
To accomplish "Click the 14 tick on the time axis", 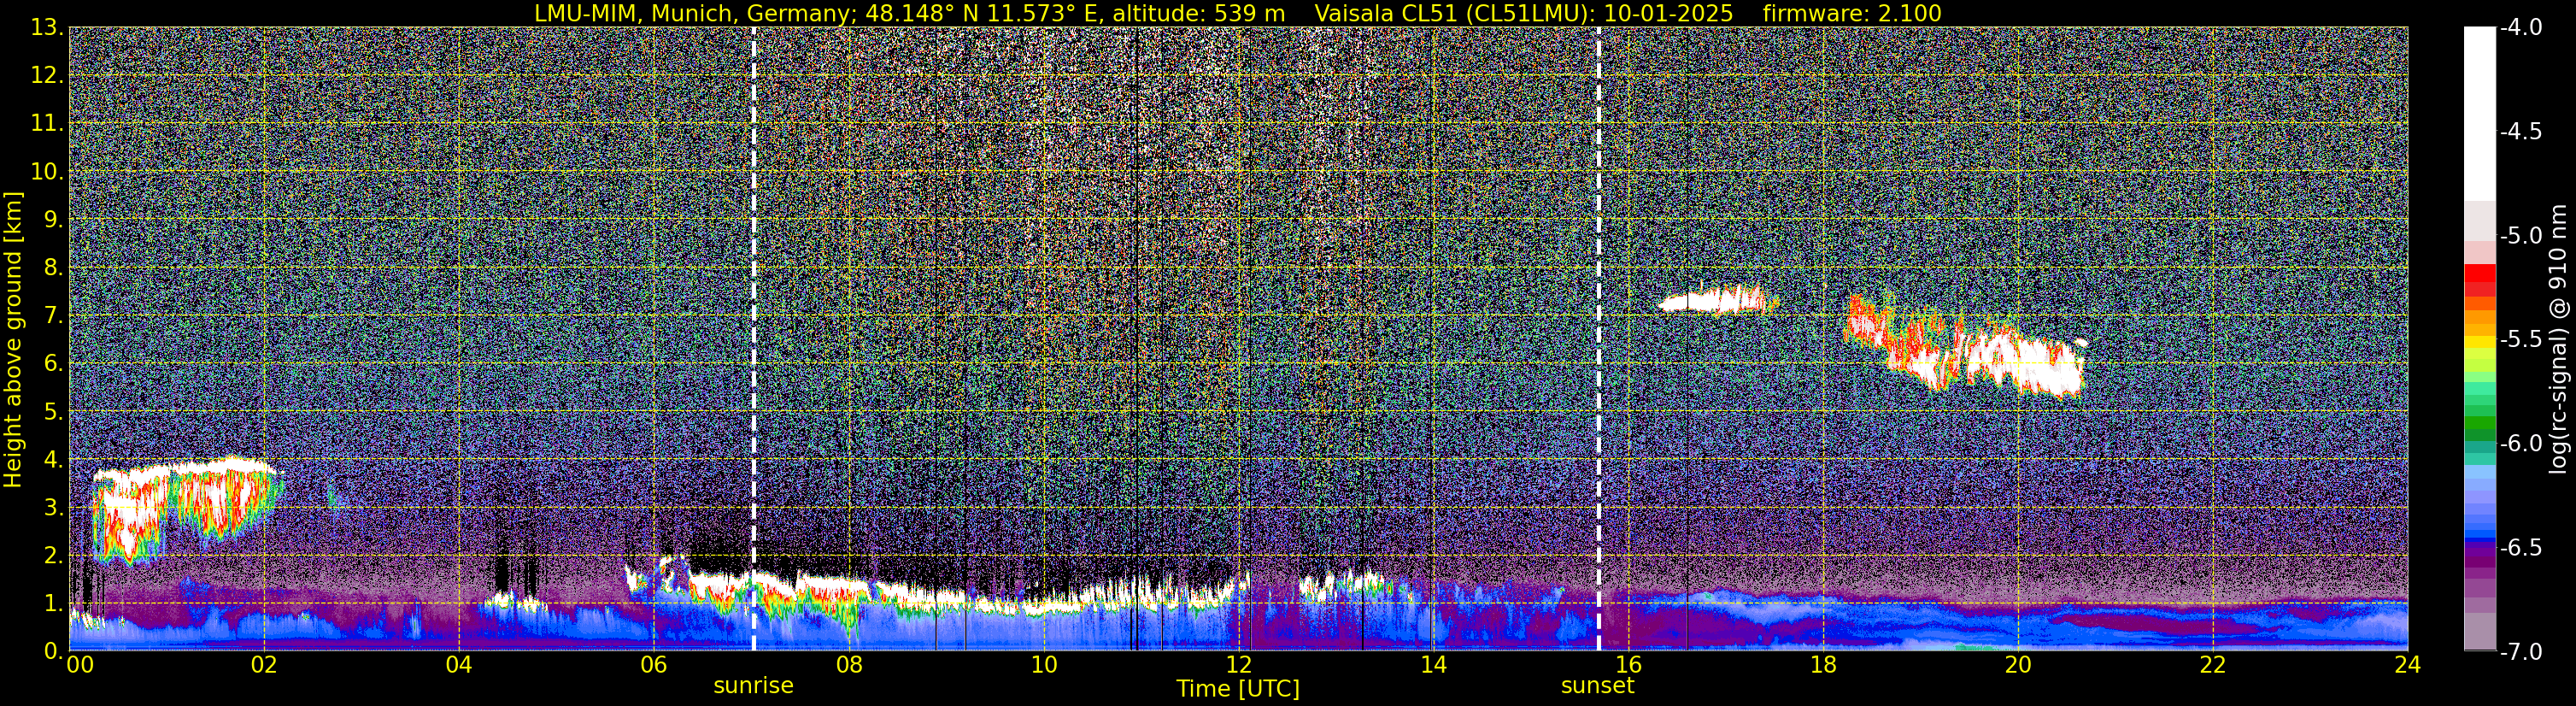I will (x=1433, y=664).
